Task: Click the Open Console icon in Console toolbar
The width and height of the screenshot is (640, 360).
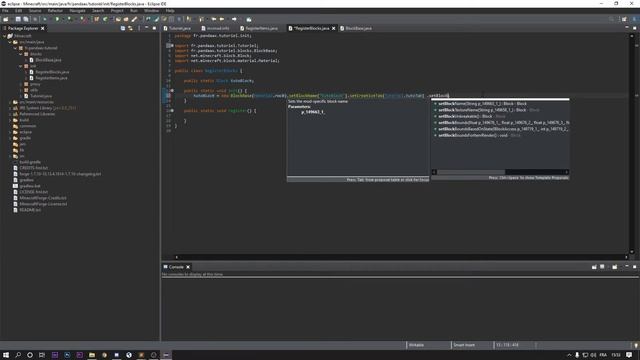Action: [x=615, y=267]
